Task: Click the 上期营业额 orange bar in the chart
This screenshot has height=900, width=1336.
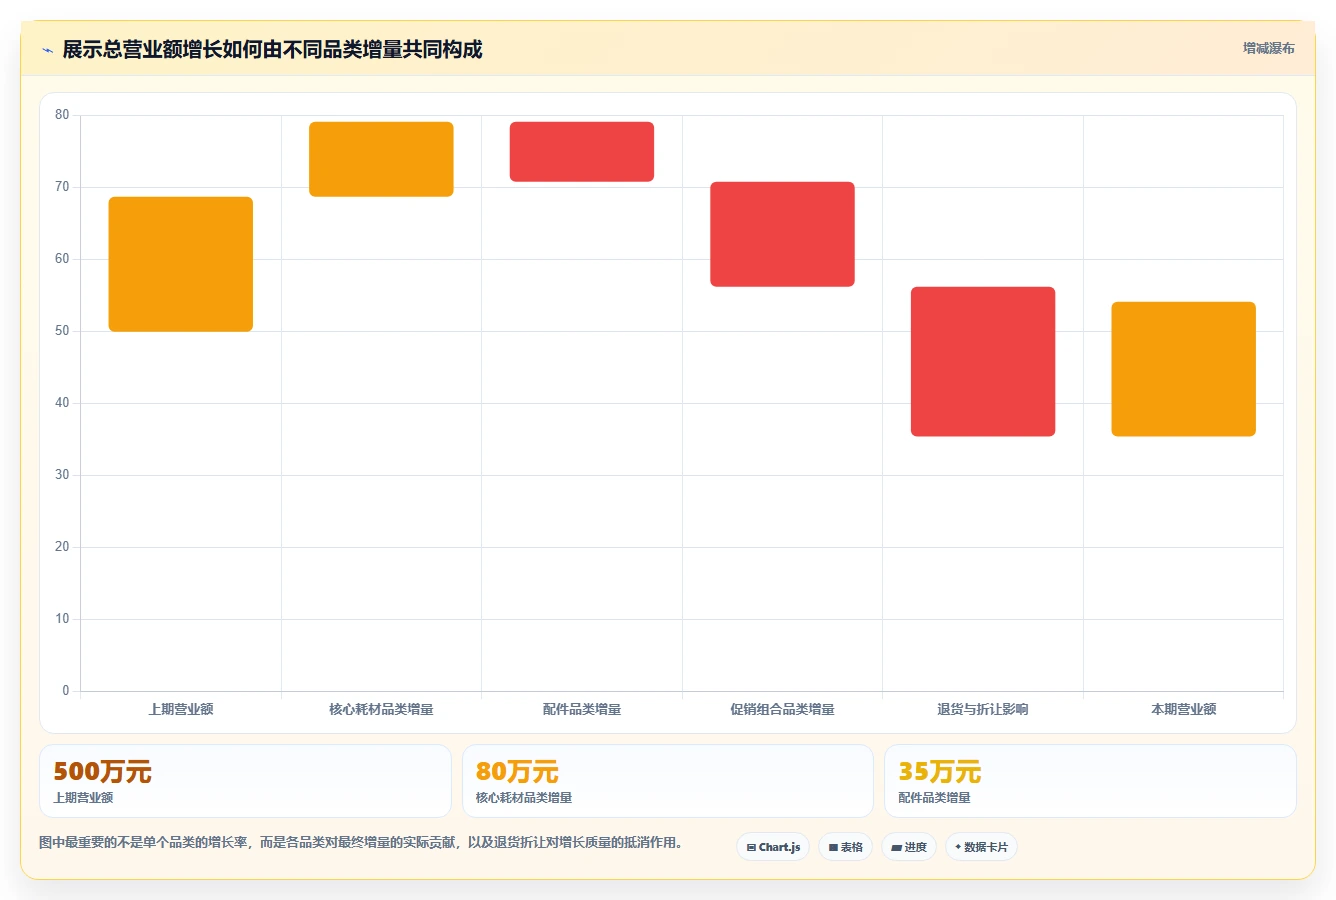Action: [181, 264]
